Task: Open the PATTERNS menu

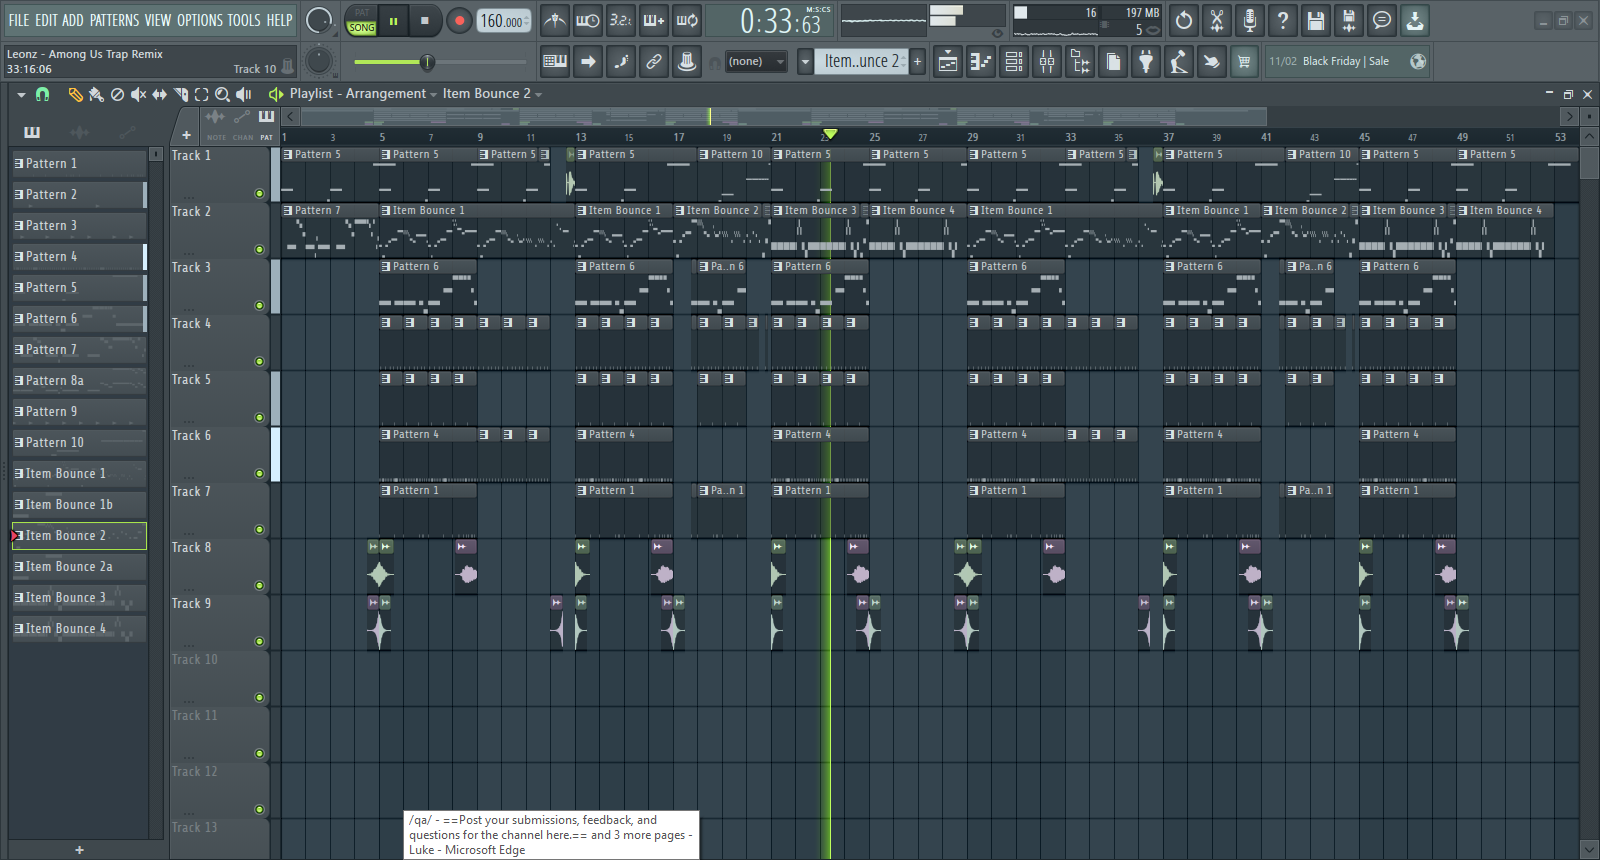Action: click(x=114, y=20)
